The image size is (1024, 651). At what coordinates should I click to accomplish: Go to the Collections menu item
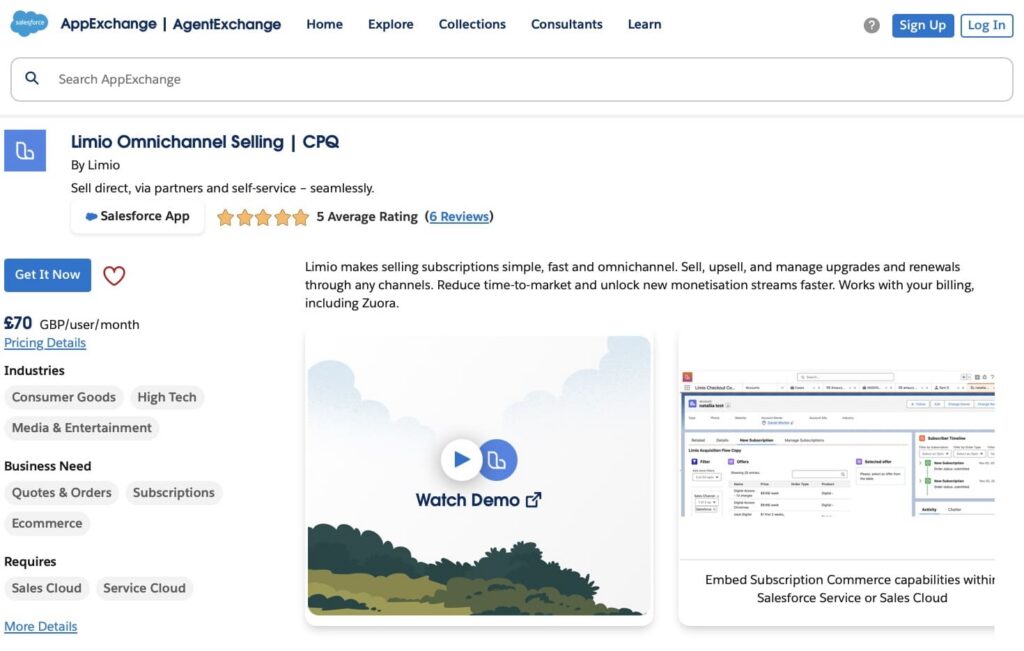472,24
